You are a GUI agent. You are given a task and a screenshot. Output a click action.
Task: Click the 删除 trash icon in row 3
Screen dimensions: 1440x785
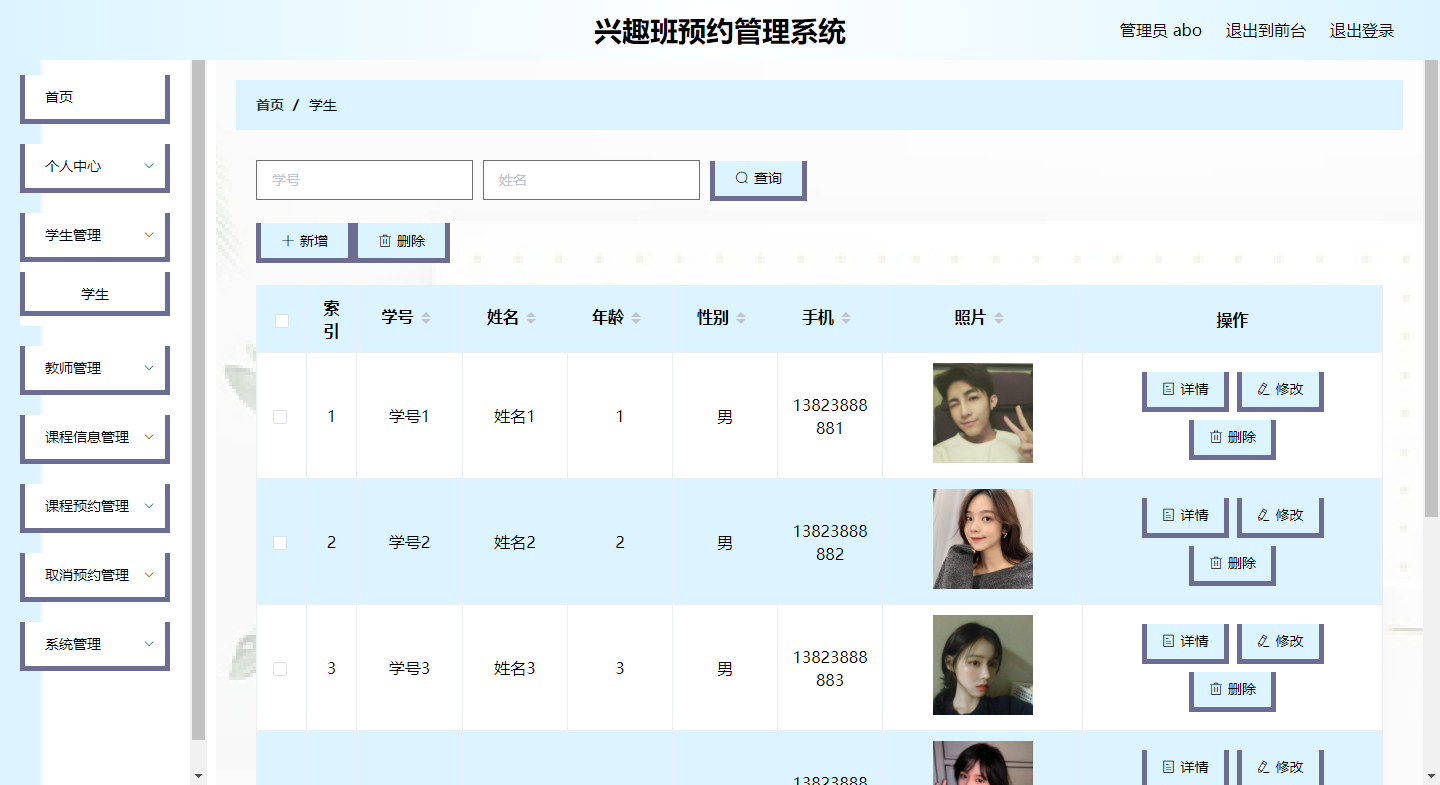(x=1216, y=689)
